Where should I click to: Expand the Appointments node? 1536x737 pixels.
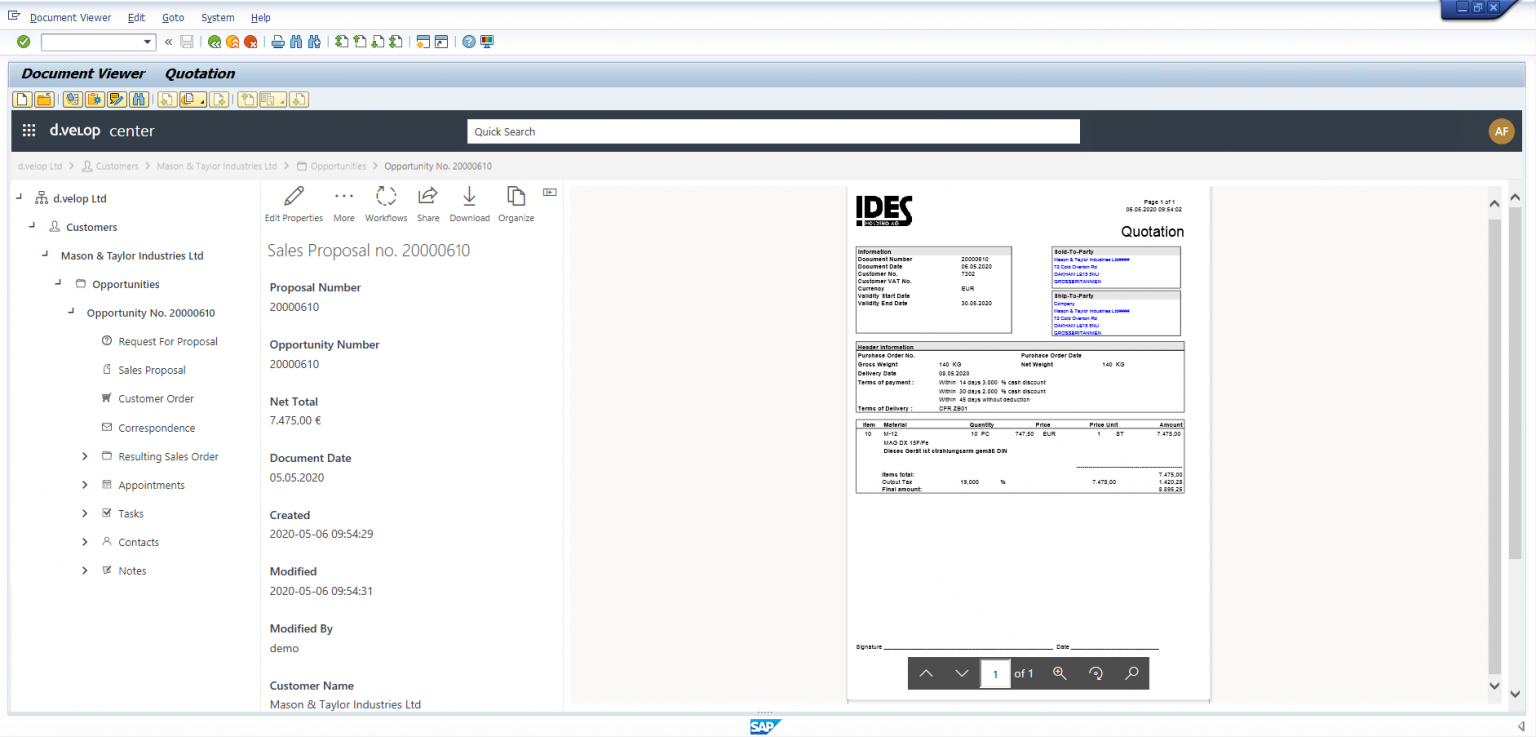pyautogui.click(x=85, y=485)
